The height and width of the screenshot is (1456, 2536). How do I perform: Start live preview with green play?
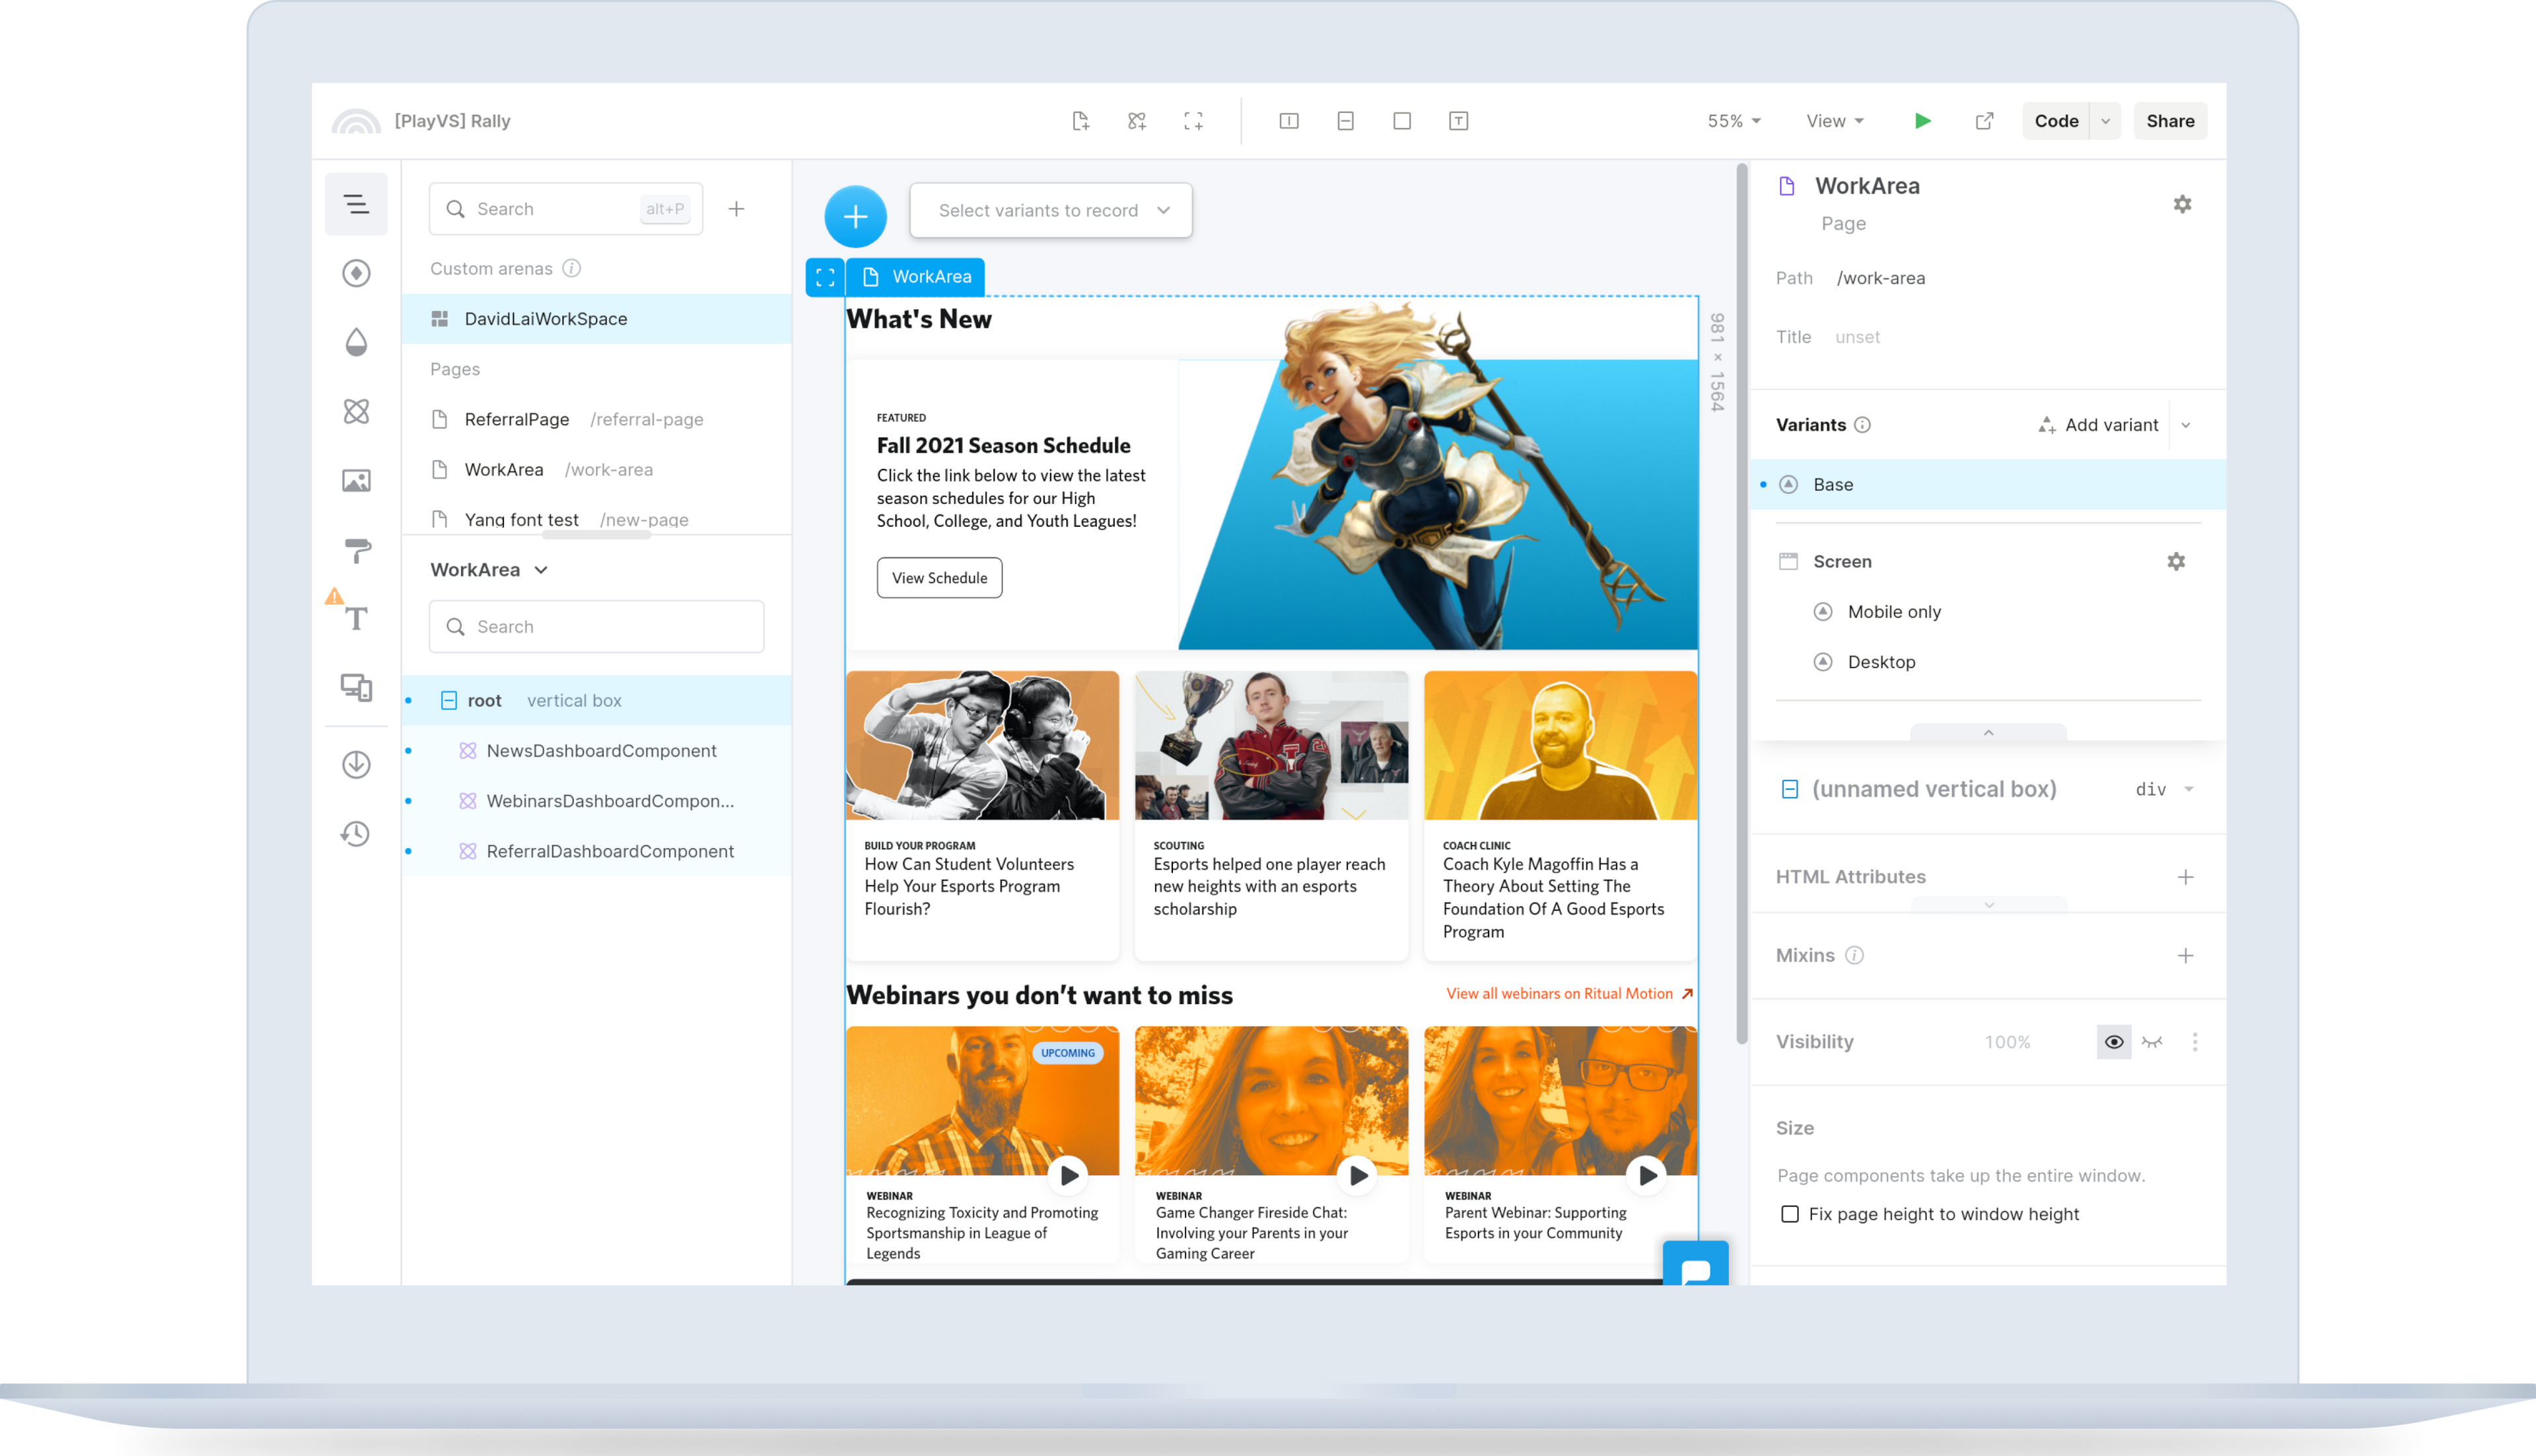1922,121
